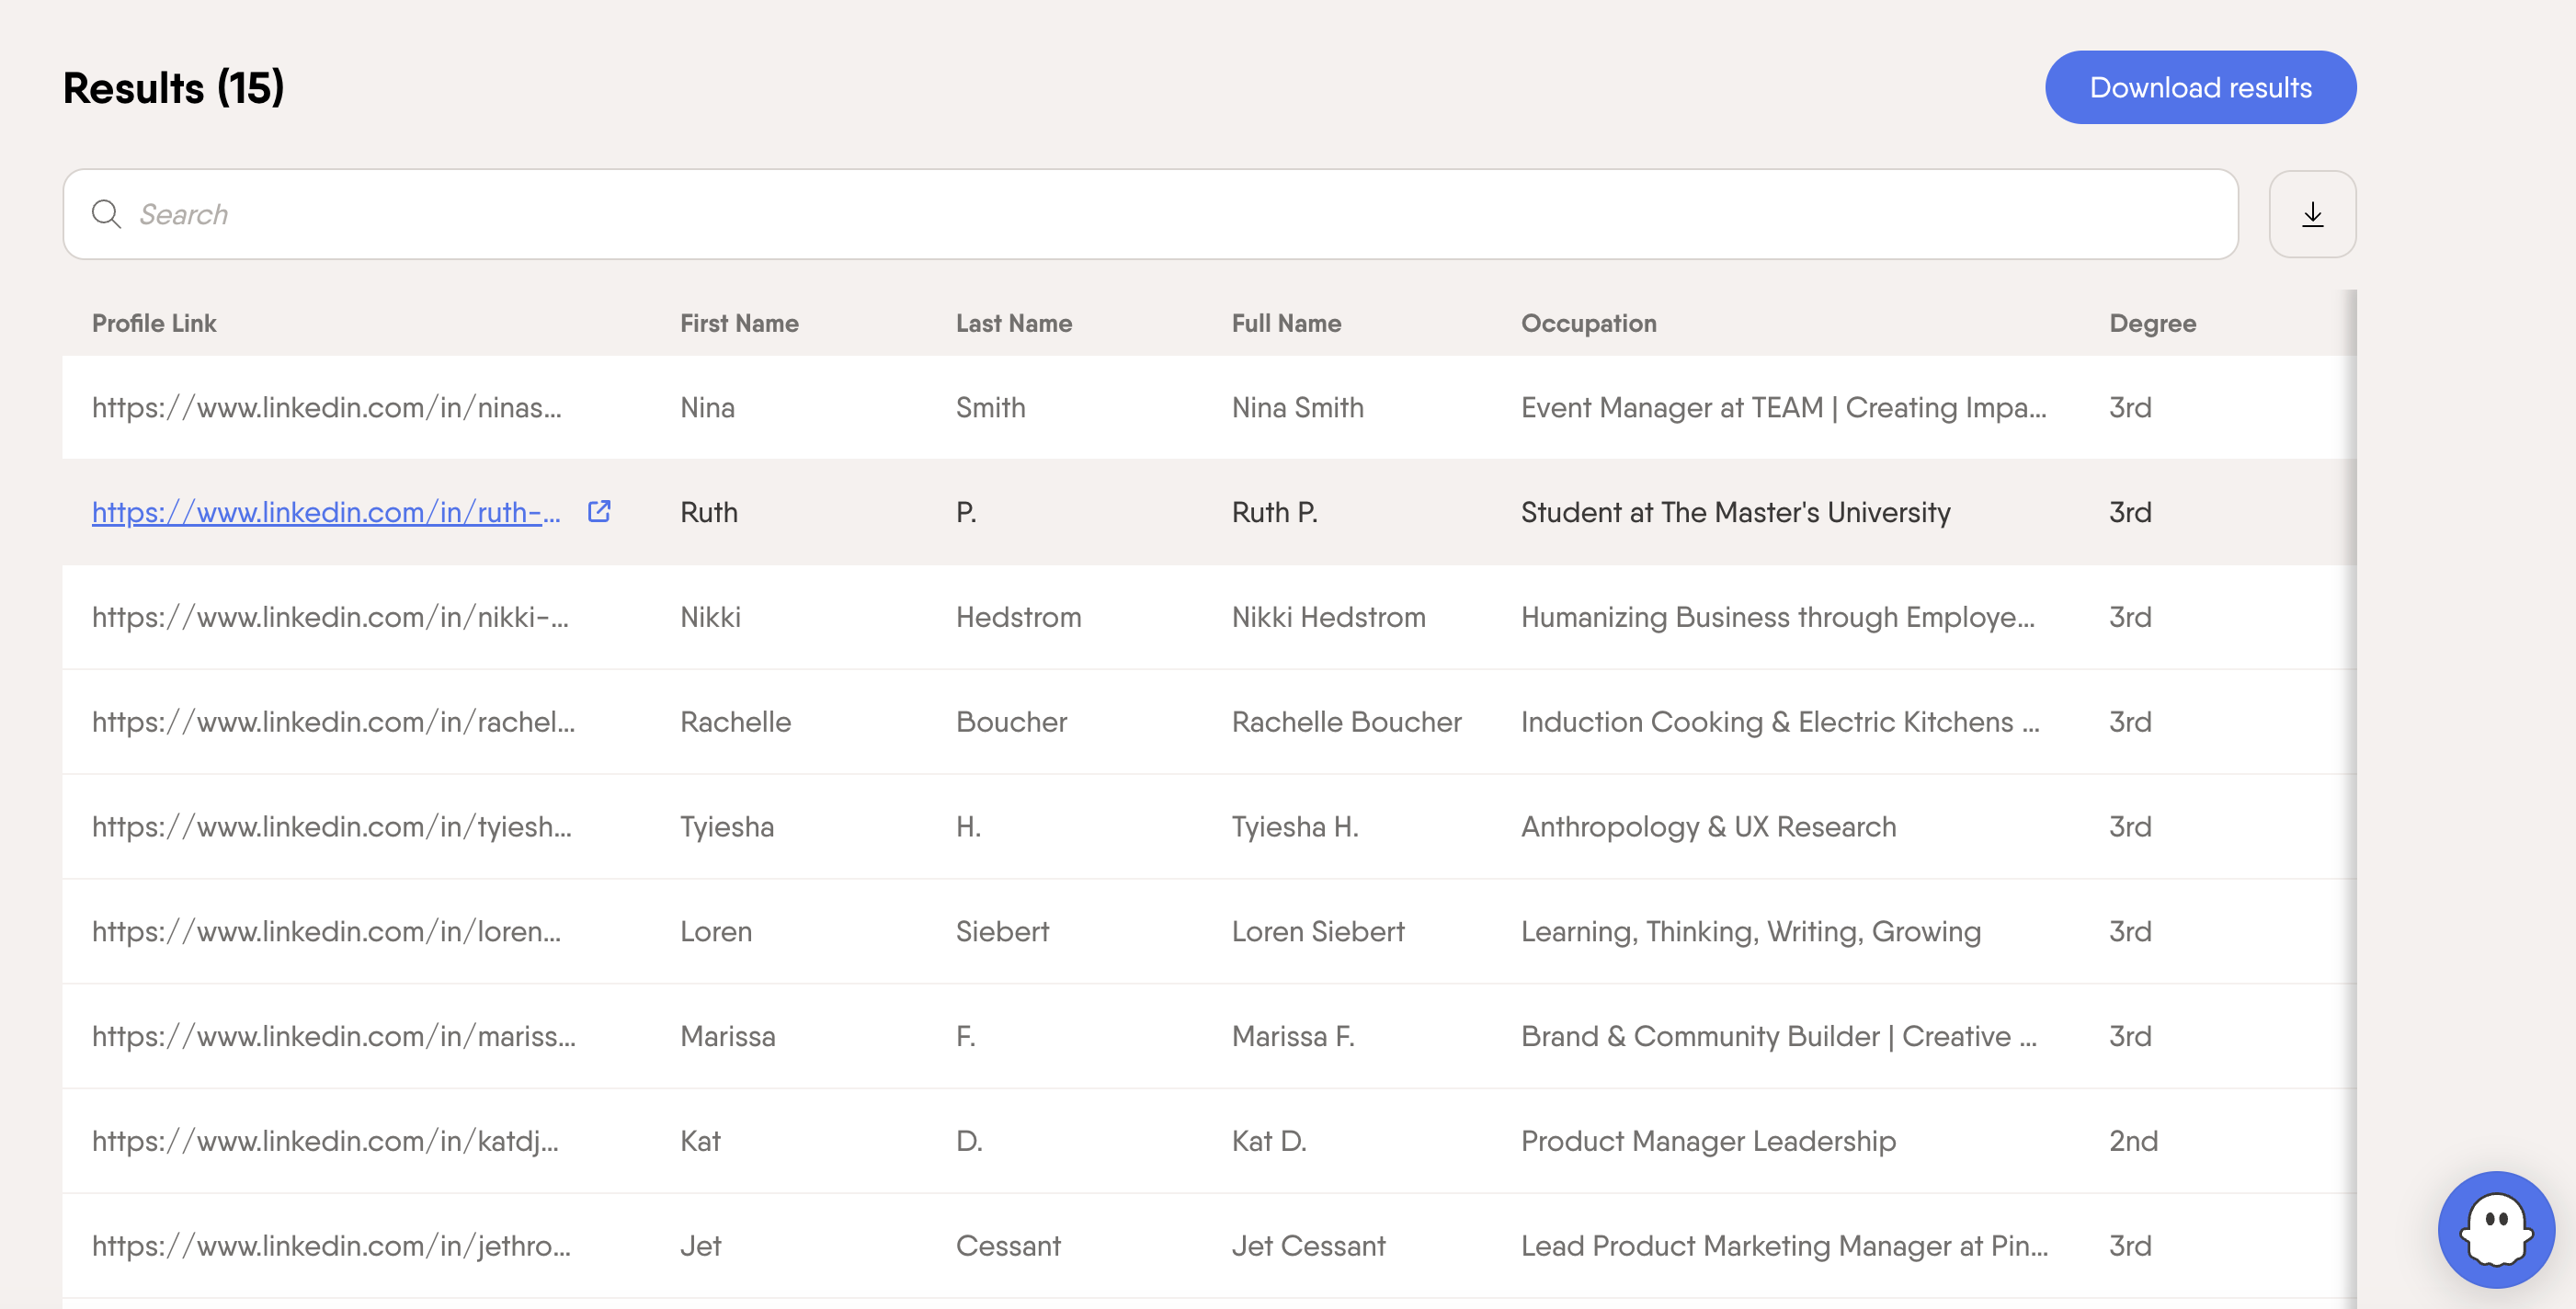Open Ruth's LinkedIn profile link
This screenshot has width=2576, height=1309.
(326, 512)
